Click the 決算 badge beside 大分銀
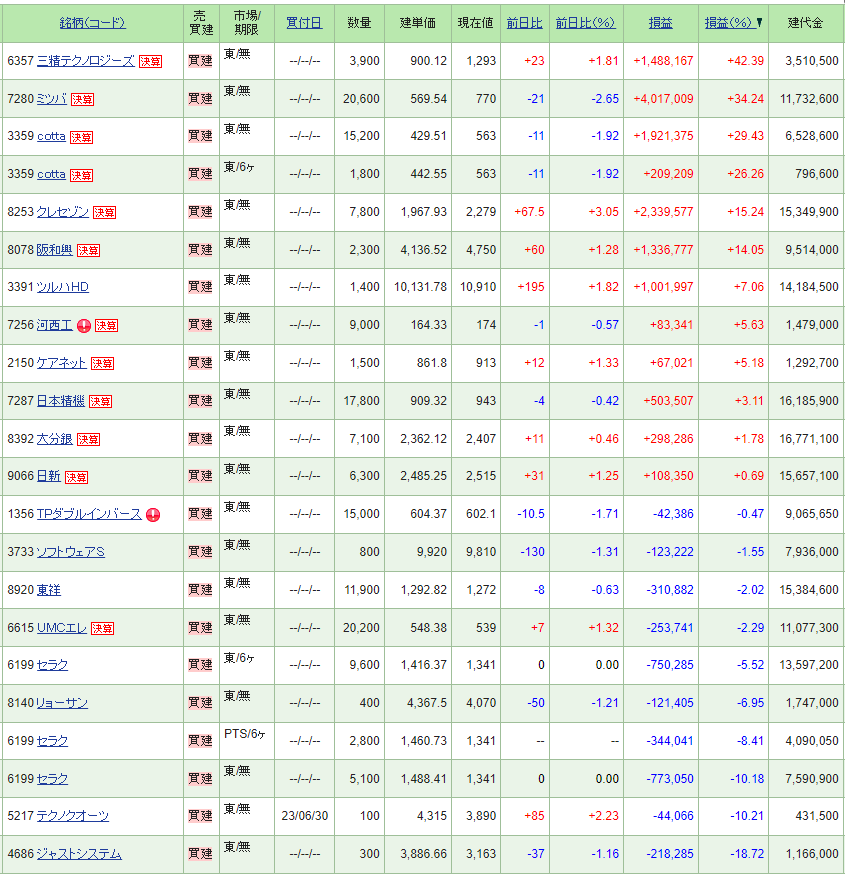845x886 pixels. click(x=88, y=439)
